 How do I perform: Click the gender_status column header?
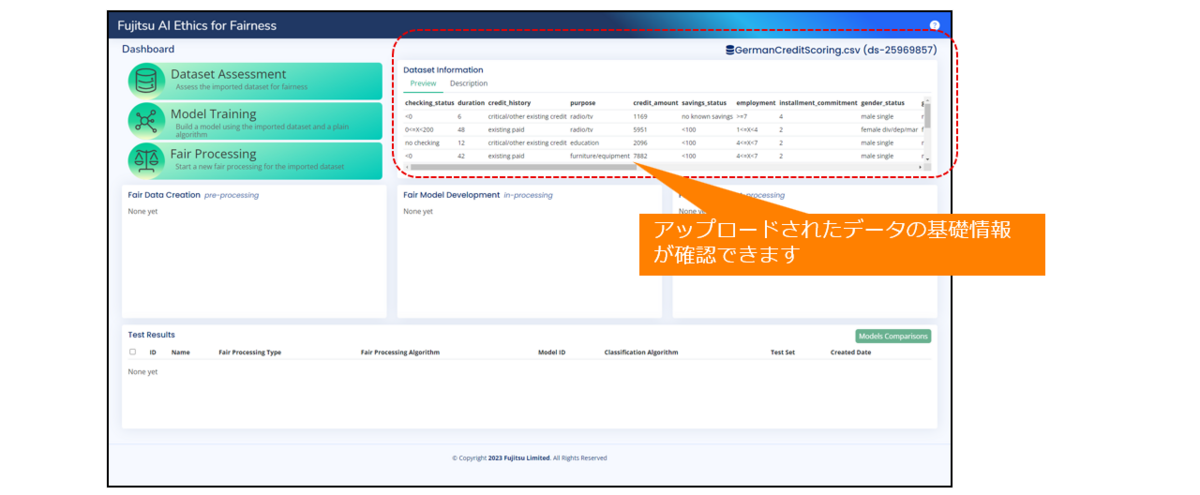883,103
